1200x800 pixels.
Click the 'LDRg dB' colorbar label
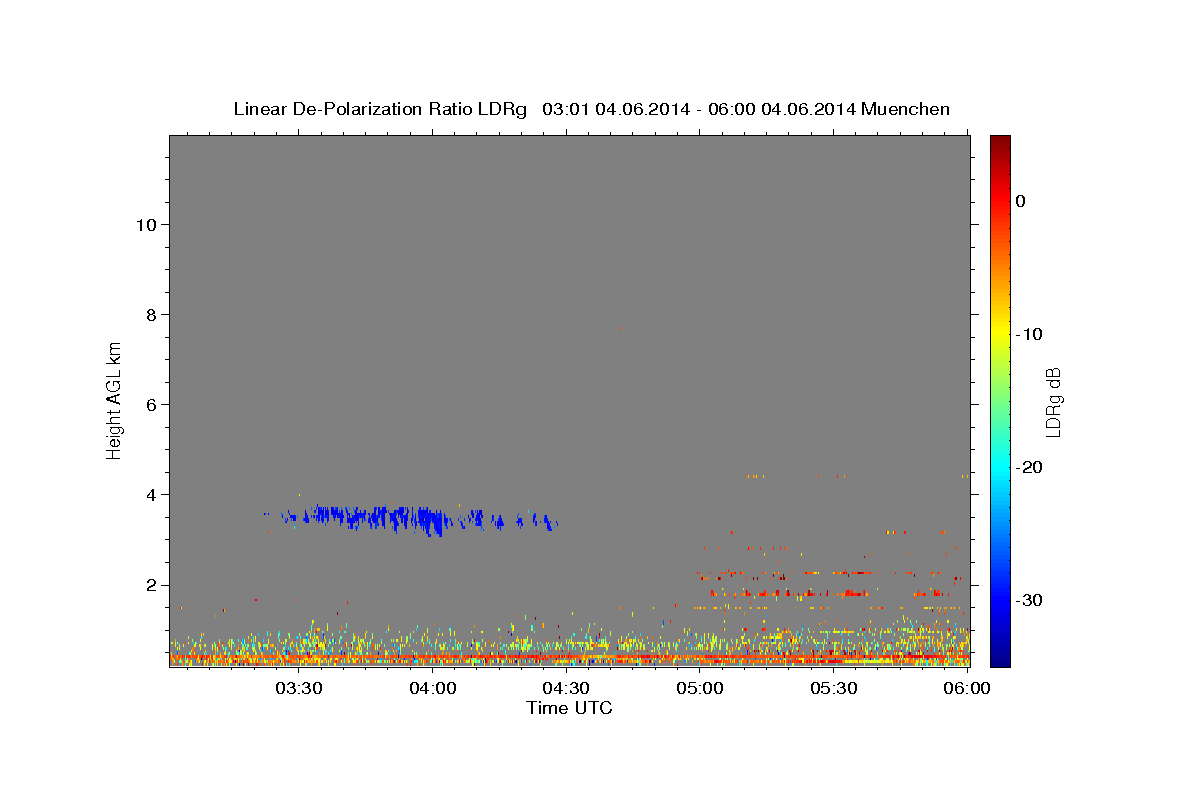pyautogui.click(x=1052, y=400)
